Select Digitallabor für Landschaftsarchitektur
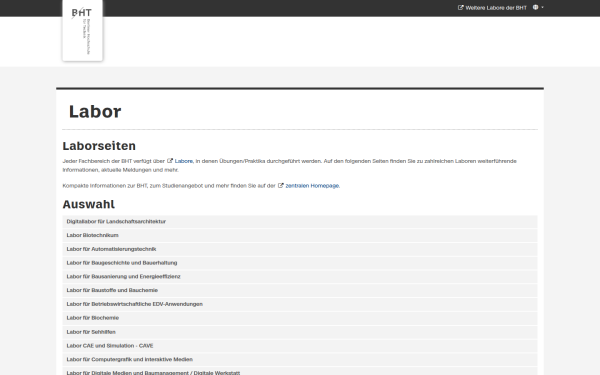600x375 pixels. pyautogui.click(x=300, y=222)
